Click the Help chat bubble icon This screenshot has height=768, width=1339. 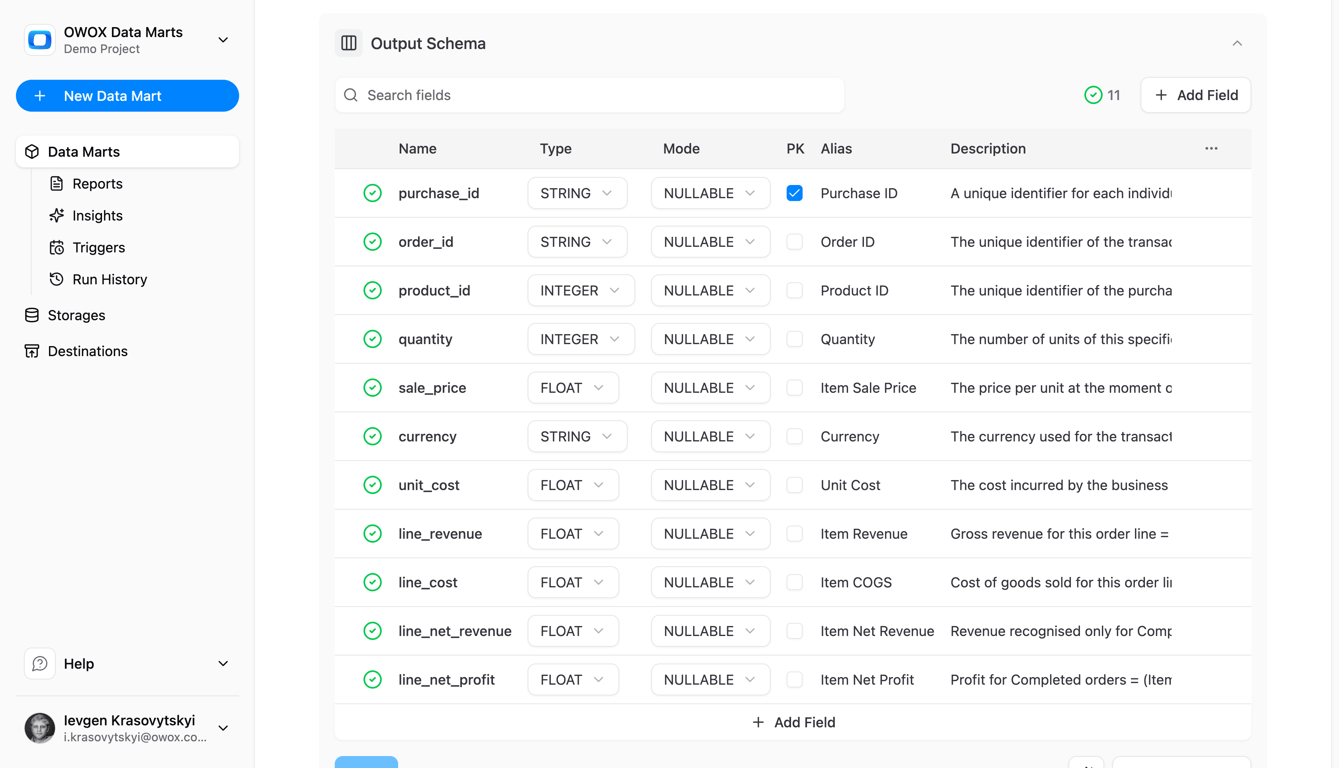click(x=40, y=664)
